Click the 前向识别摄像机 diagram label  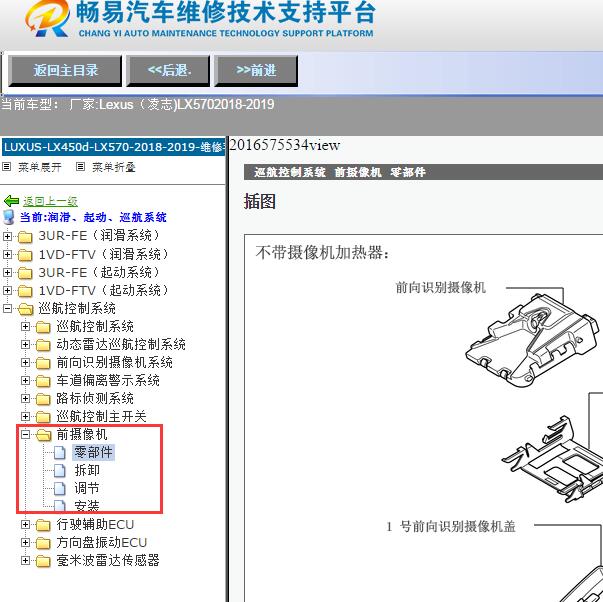click(441, 287)
